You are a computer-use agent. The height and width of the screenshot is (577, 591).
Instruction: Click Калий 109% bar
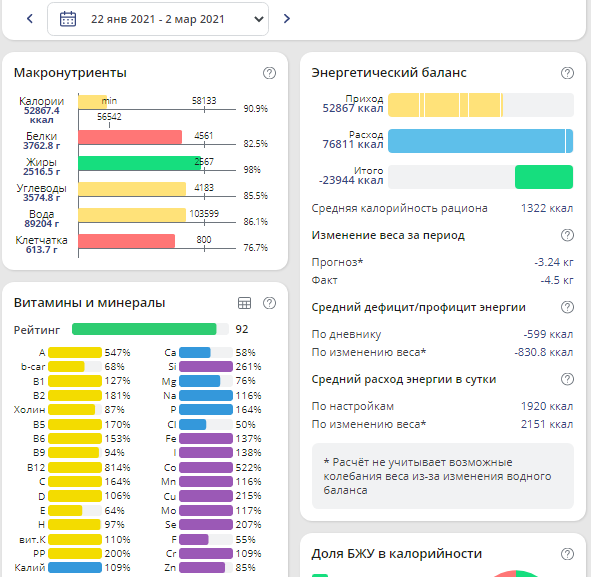point(75,567)
